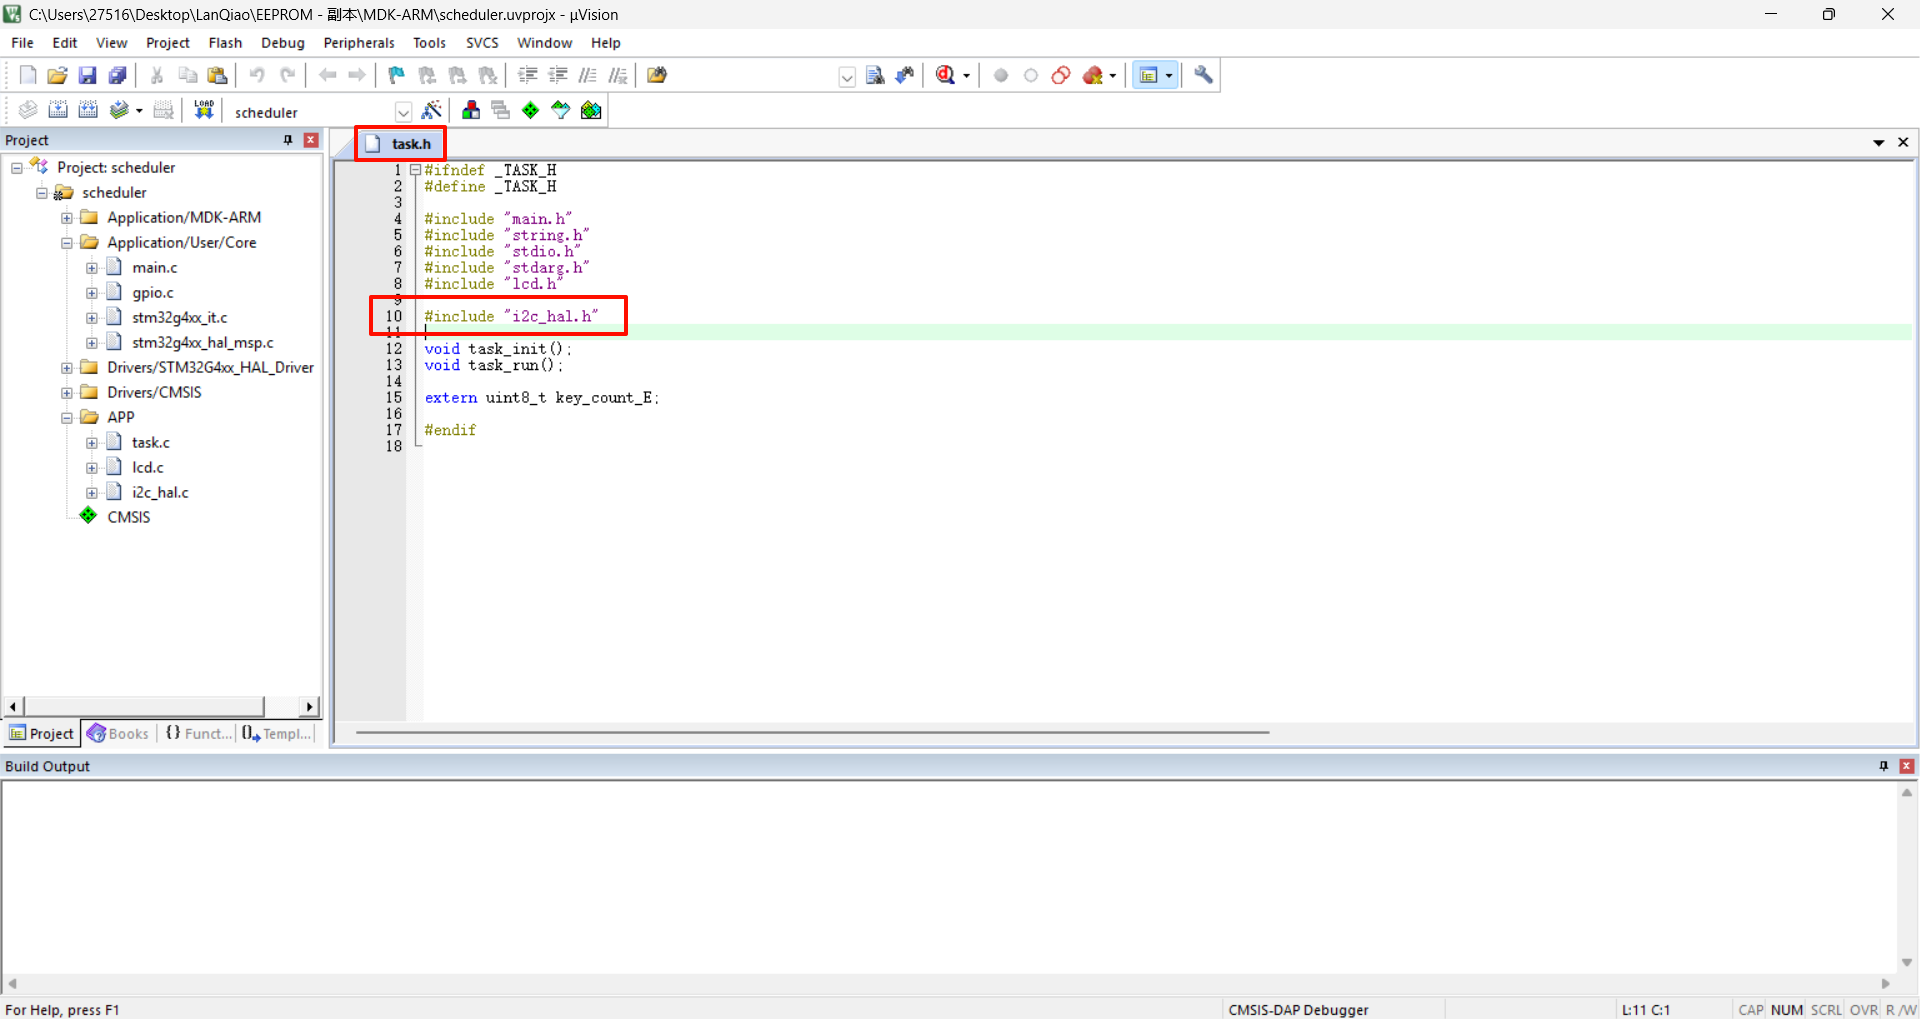This screenshot has width=1920, height=1019.
Task: Click Insert/Remove Breakpoint red circle icon
Action: (1001, 75)
